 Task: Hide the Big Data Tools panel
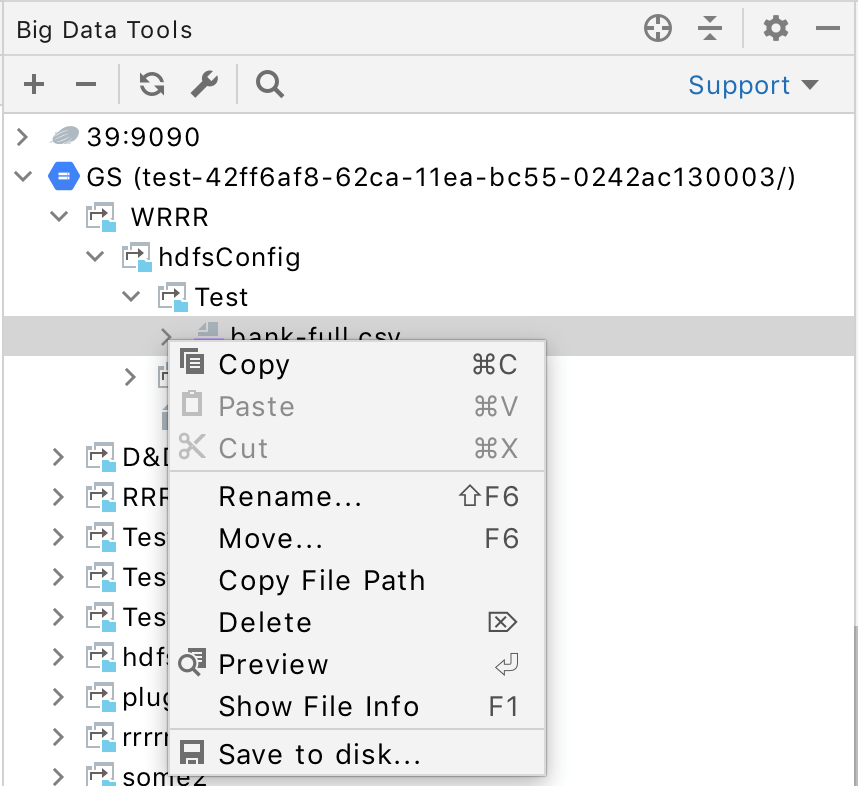point(827,29)
